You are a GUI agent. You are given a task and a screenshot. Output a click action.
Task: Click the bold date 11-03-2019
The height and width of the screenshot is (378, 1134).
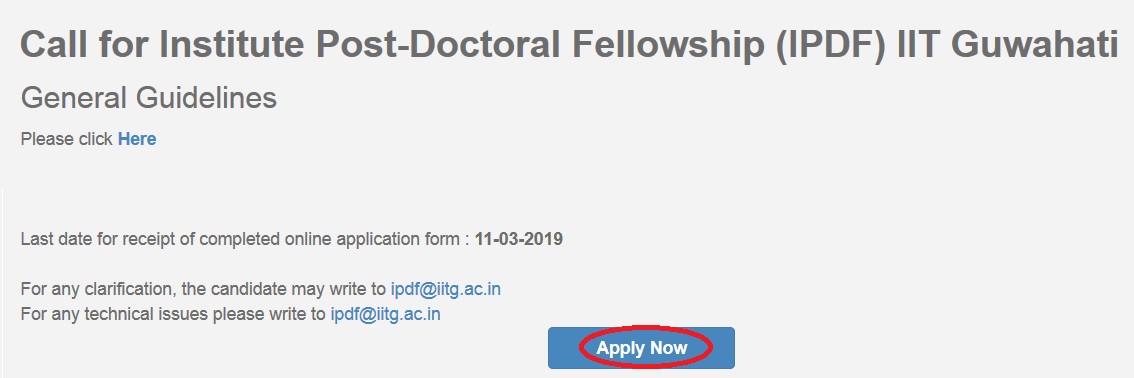coord(519,239)
